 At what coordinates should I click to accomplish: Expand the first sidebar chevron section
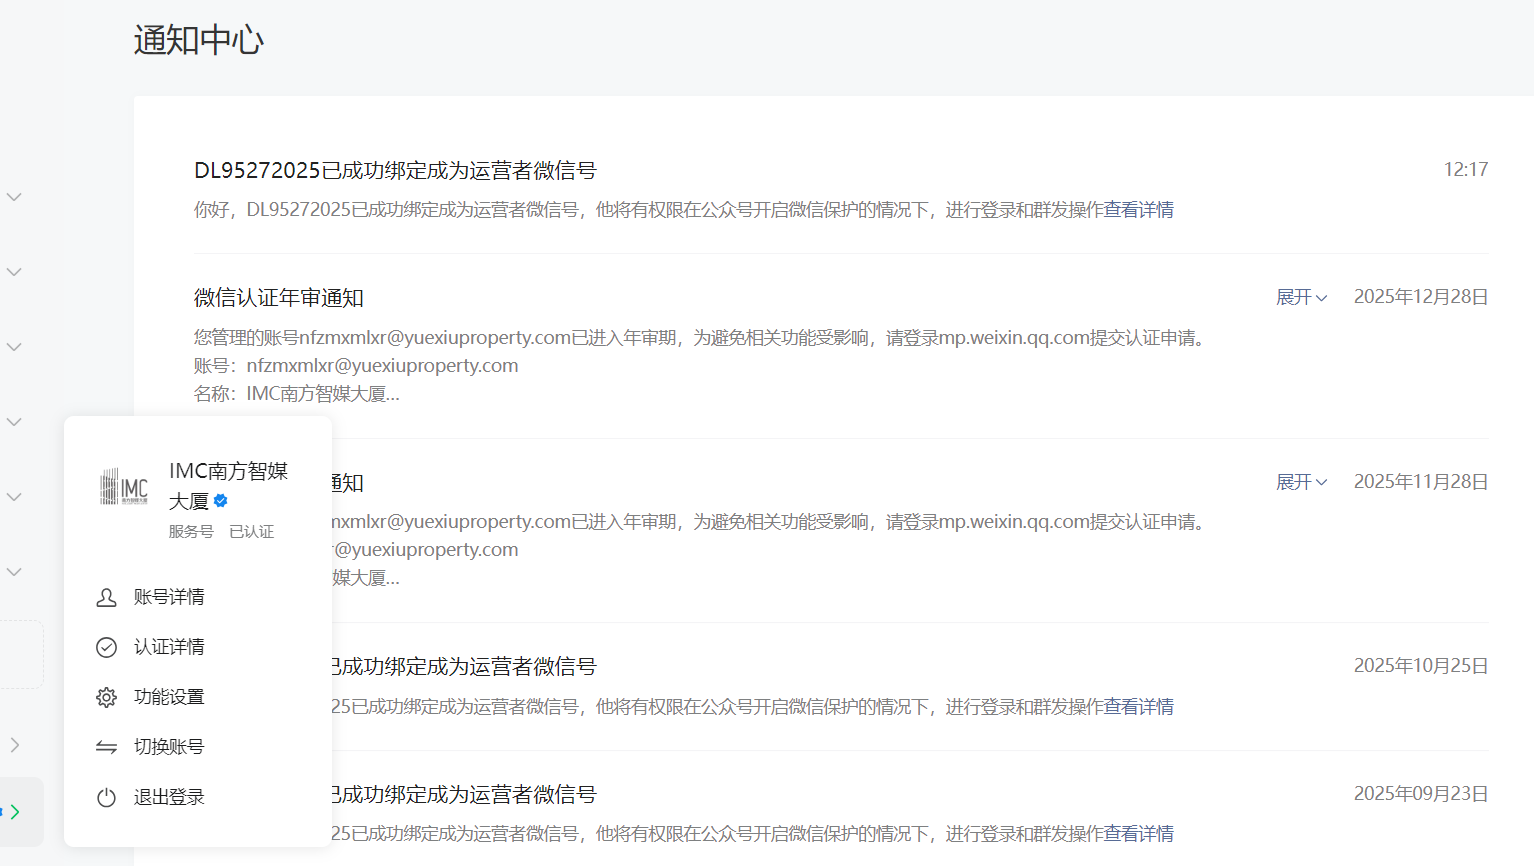point(14,197)
